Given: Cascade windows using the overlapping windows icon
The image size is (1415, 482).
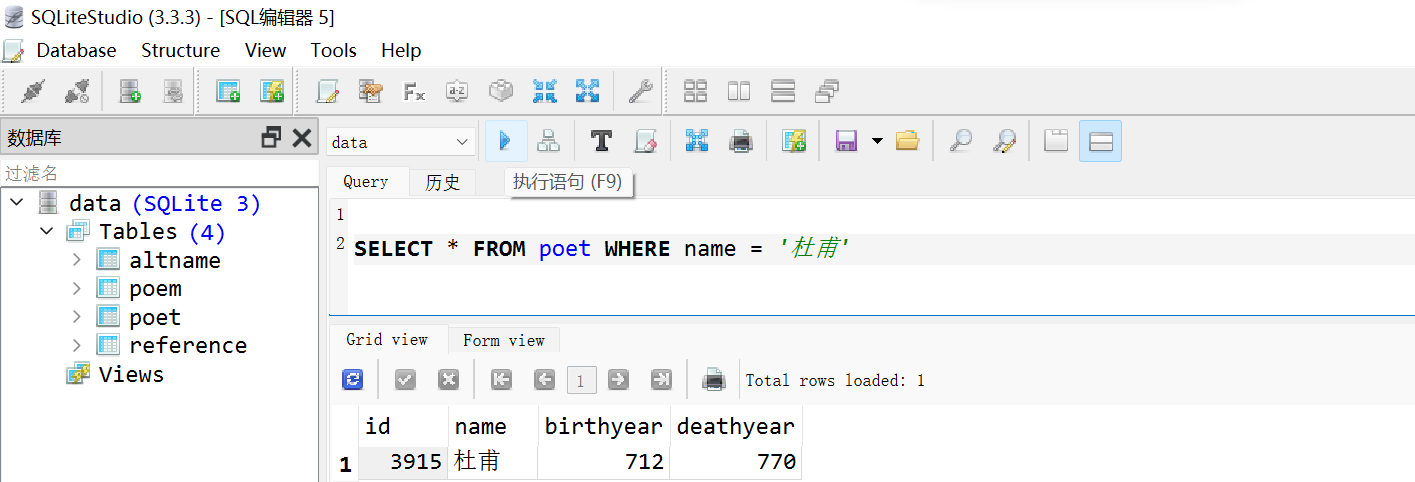Looking at the screenshot, I should 827,92.
